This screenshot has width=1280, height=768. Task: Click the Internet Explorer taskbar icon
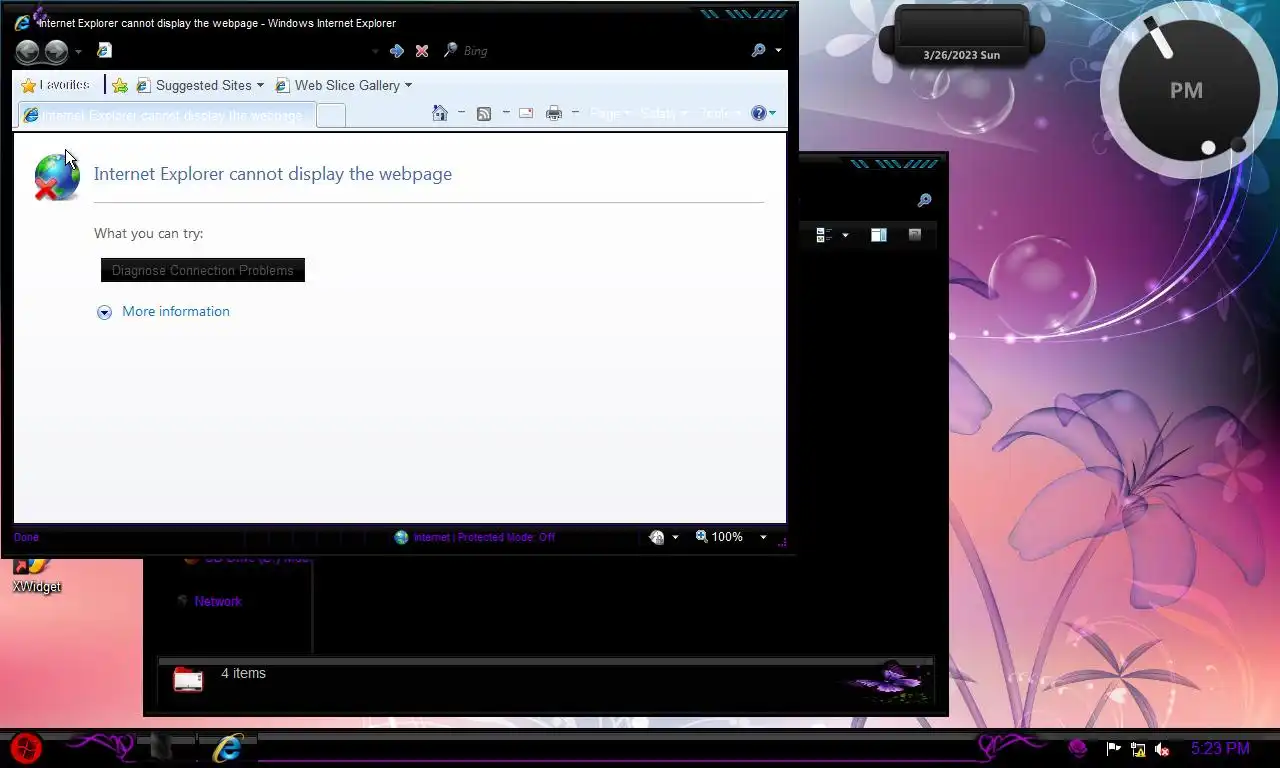[228, 748]
